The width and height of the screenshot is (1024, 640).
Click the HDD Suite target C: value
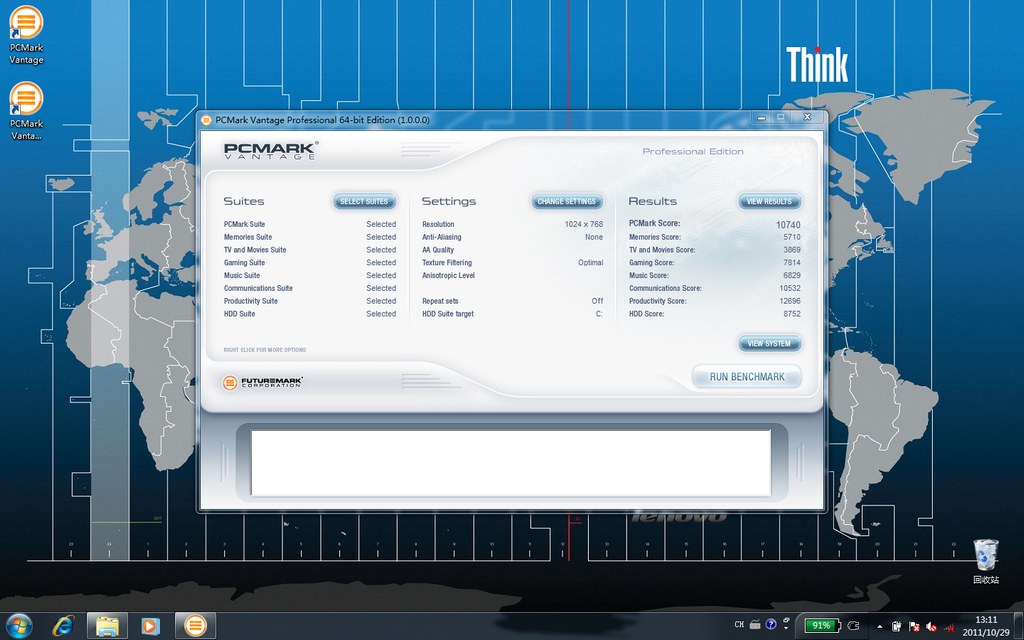(599, 313)
